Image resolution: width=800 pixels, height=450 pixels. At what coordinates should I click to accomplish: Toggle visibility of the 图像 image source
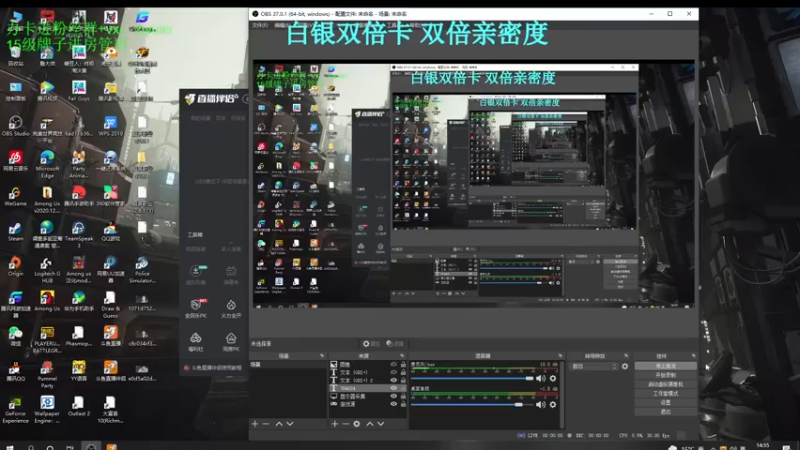(x=393, y=364)
